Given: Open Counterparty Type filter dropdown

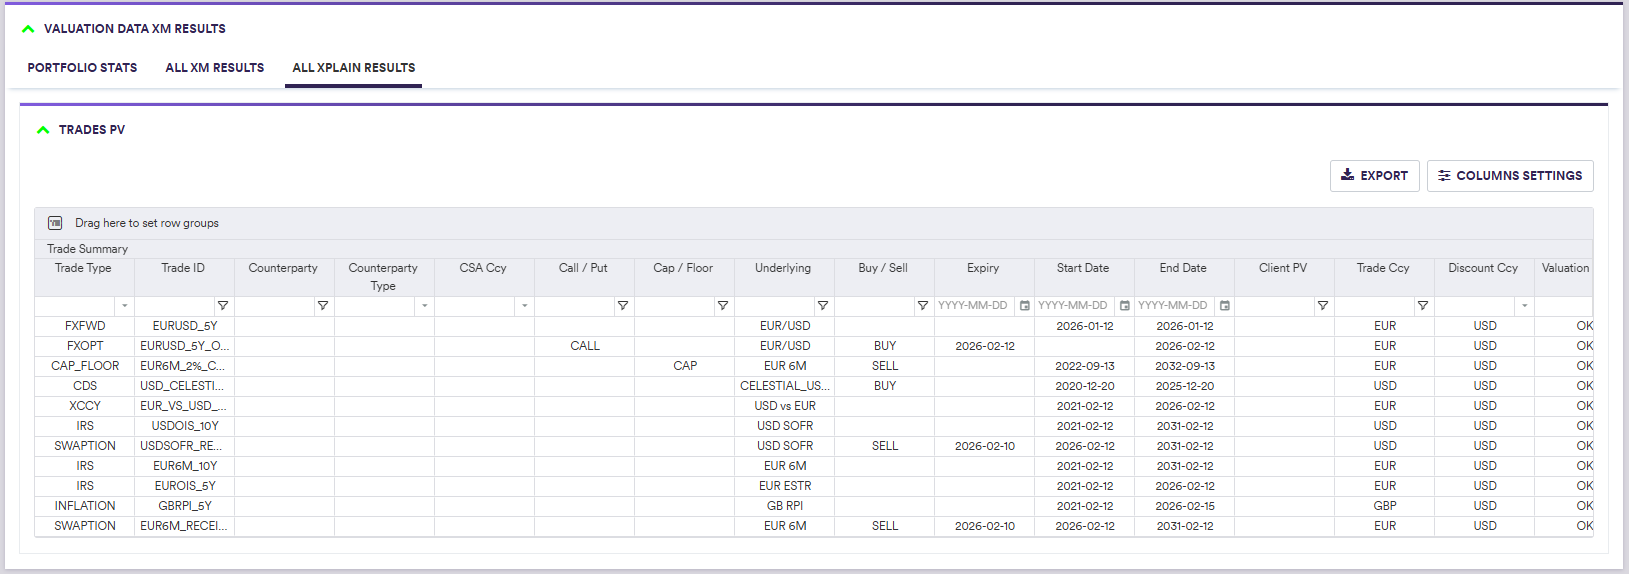Looking at the screenshot, I should tap(425, 306).
